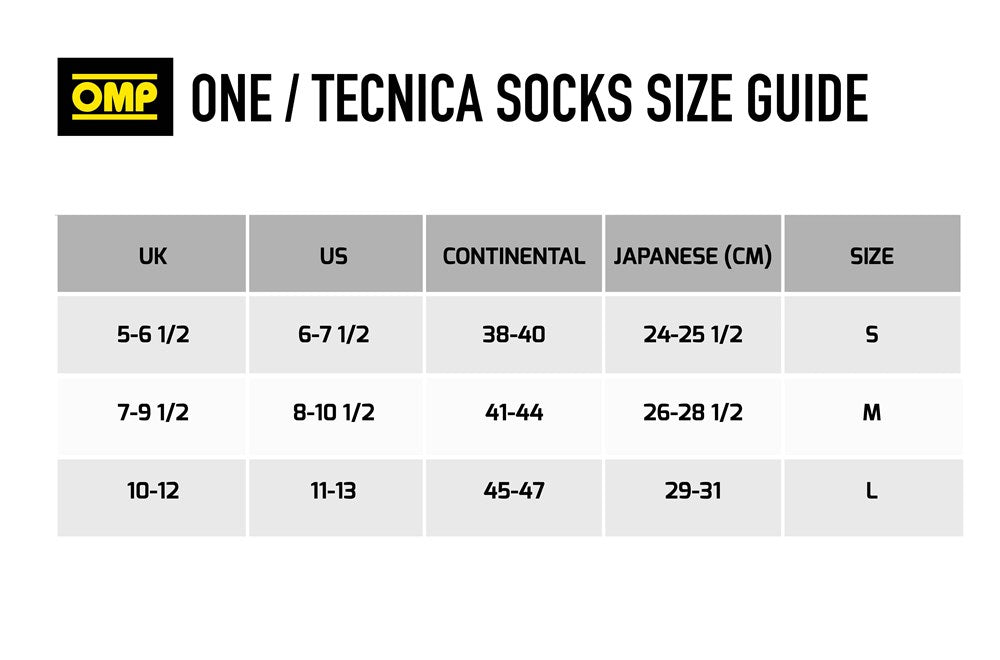The image size is (1000, 660).
Task: Click the Continental column header
Action: pos(514,256)
